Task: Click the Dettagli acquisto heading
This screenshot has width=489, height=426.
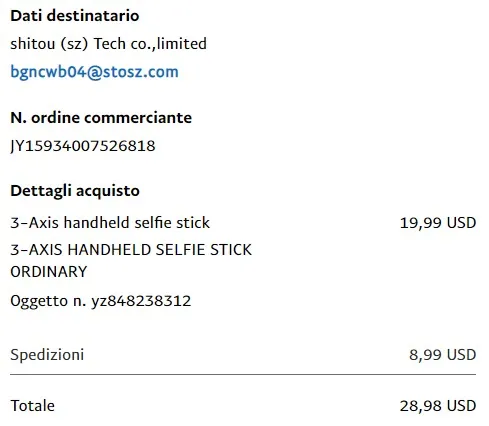Action: 75,191
